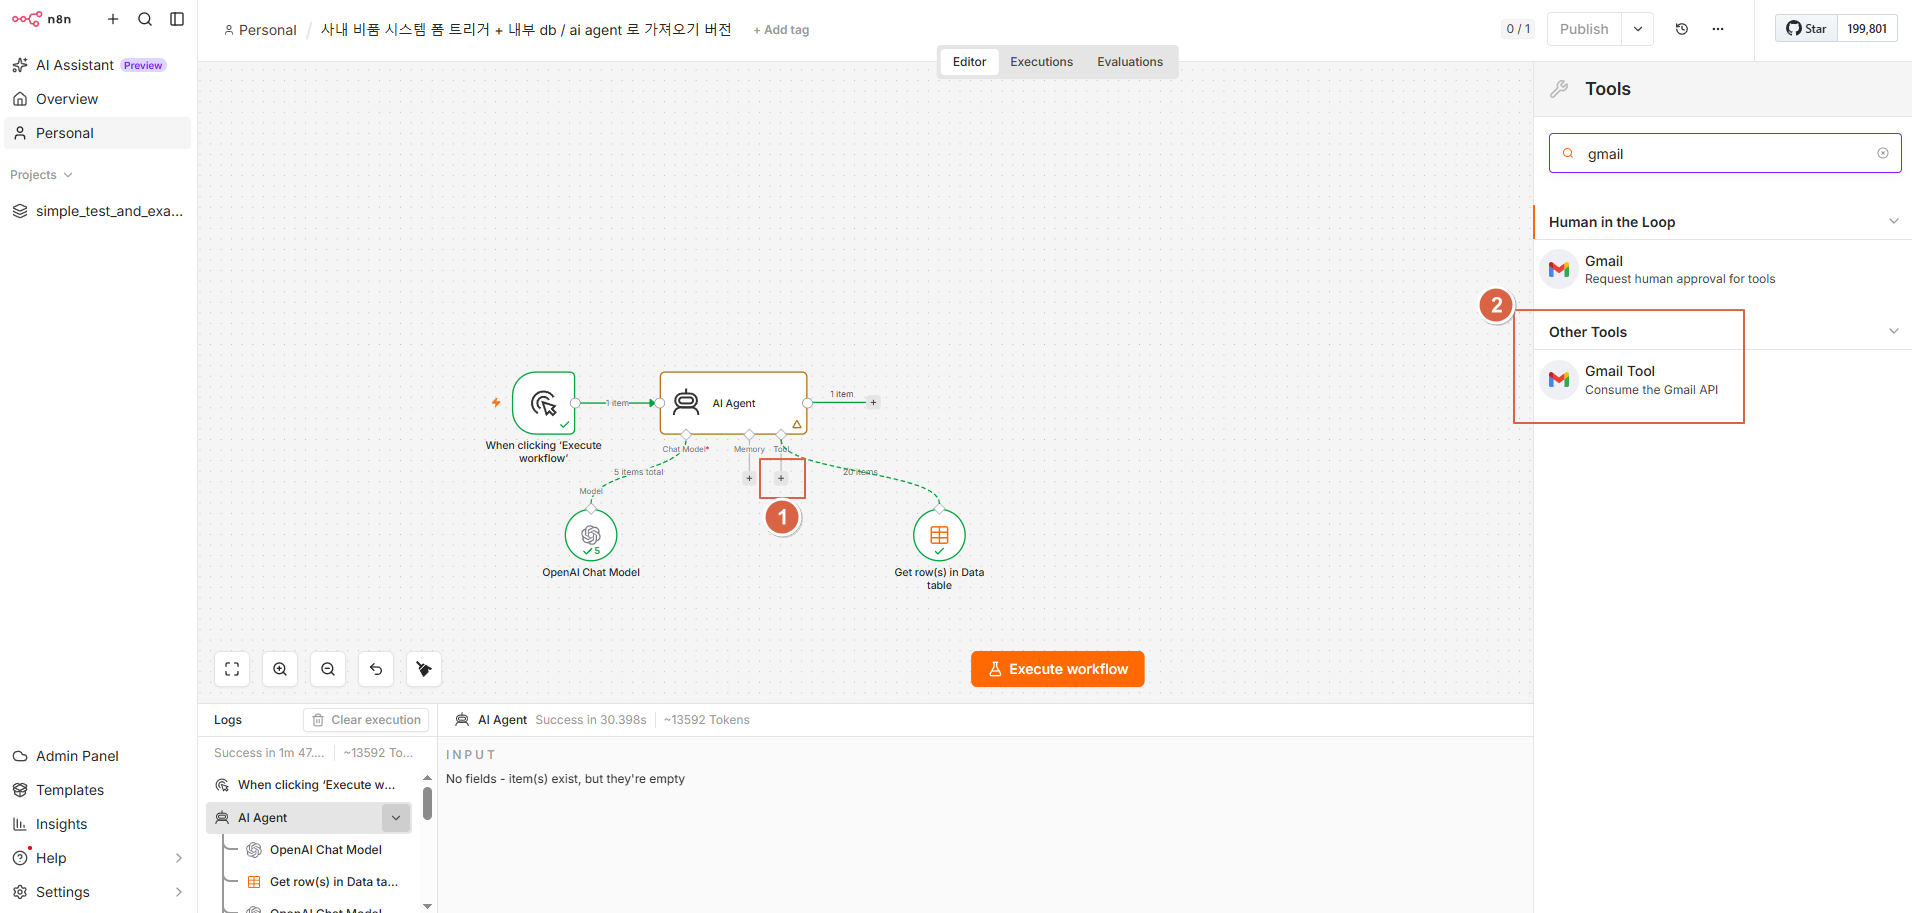The width and height of the screenshot is (1912, 913).
Task: Select the AI Agent node
Action: 733,403
